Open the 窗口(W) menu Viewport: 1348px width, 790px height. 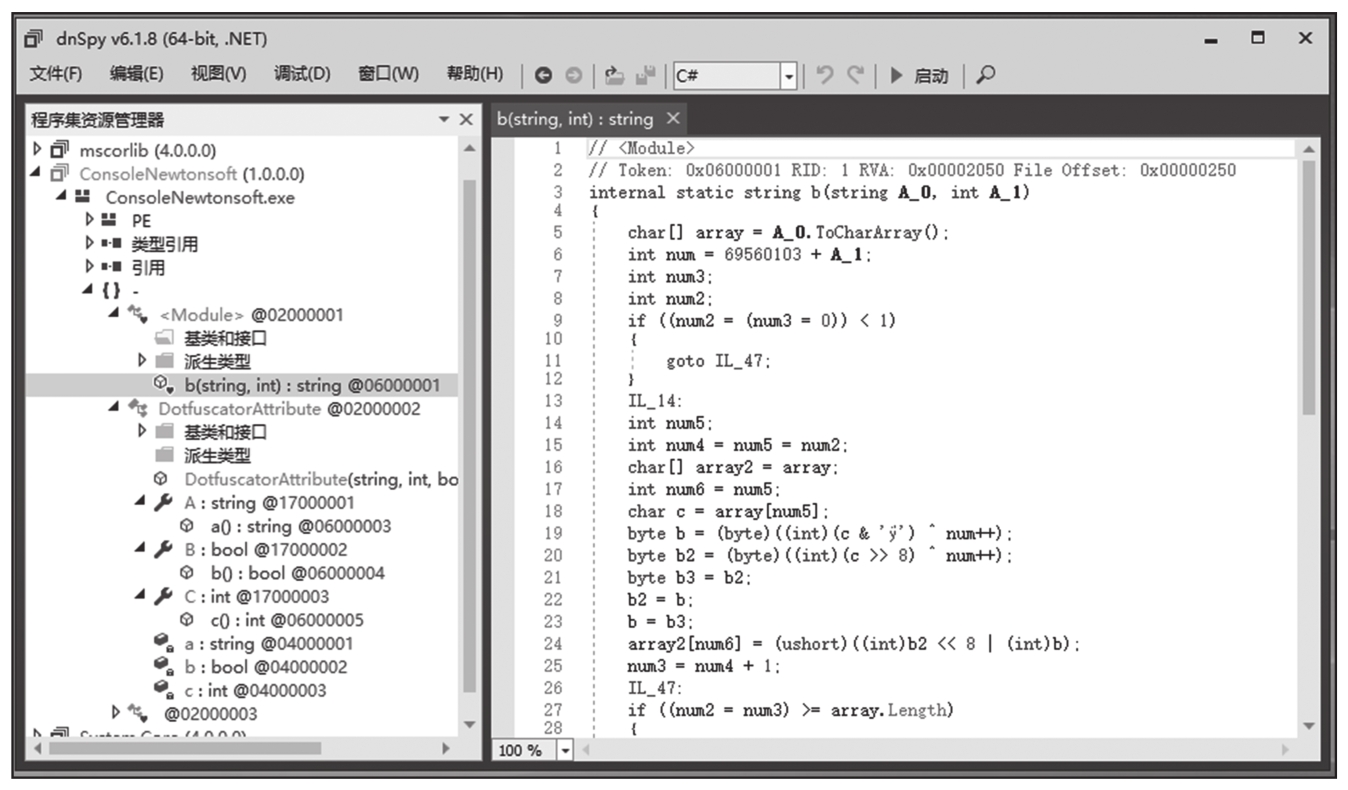388,74
